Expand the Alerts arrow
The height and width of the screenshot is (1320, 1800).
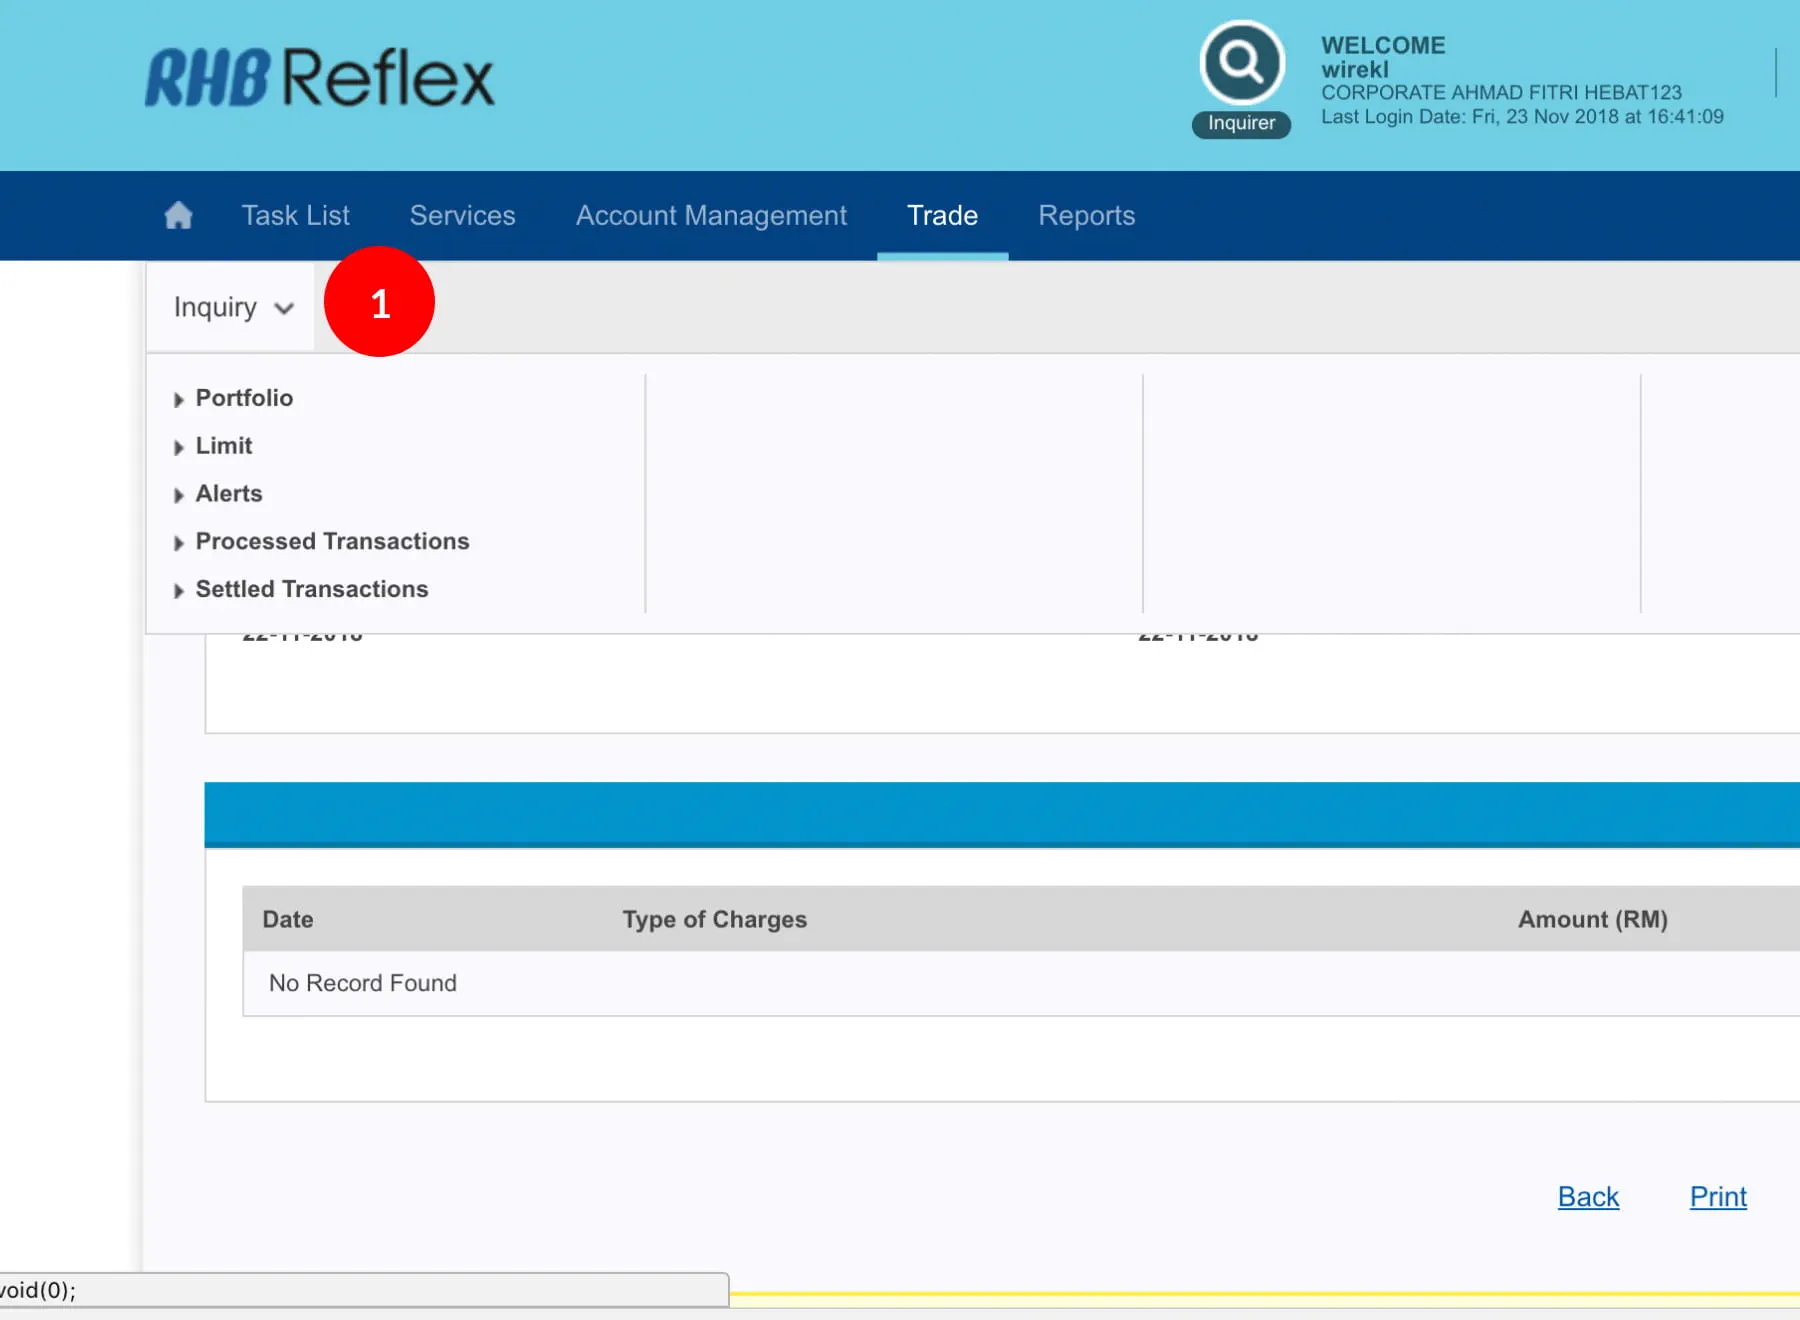[179, 495]
